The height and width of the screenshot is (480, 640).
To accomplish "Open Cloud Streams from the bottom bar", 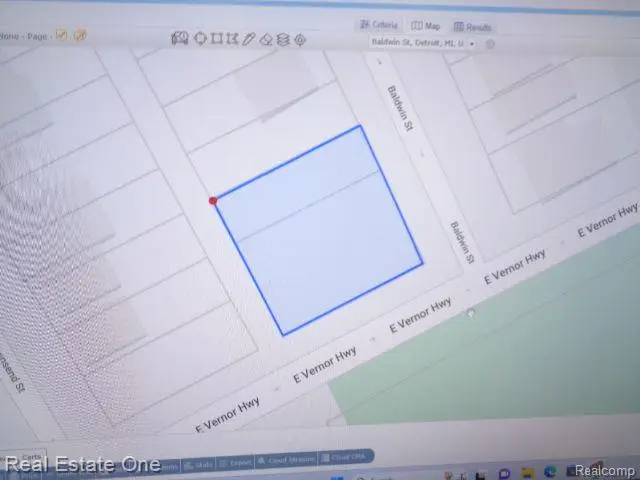I will [x=286, y=460].
